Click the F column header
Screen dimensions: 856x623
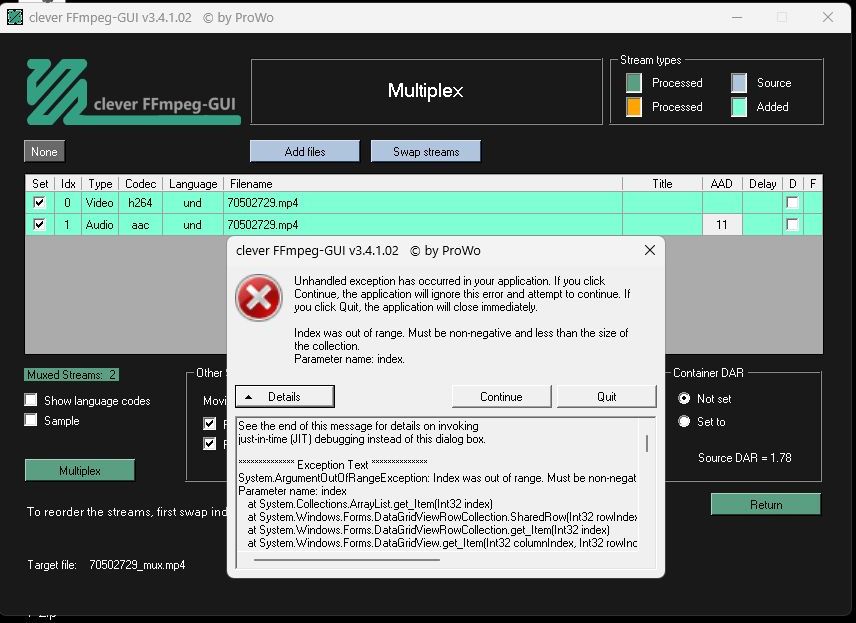coord(813,183)
